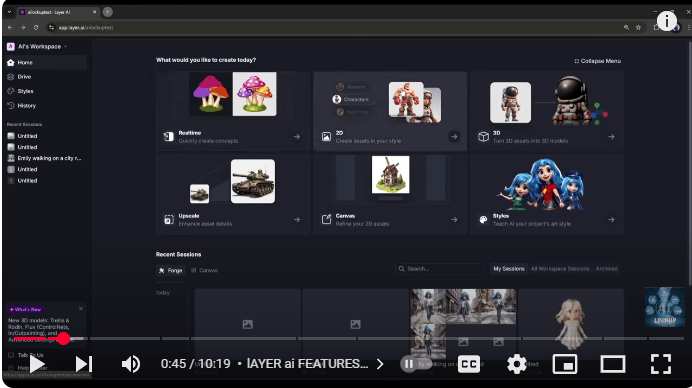Click the red progress bar scrubber
The height and width of the screenshot is (388, 692).
click(x=64, y=339)
